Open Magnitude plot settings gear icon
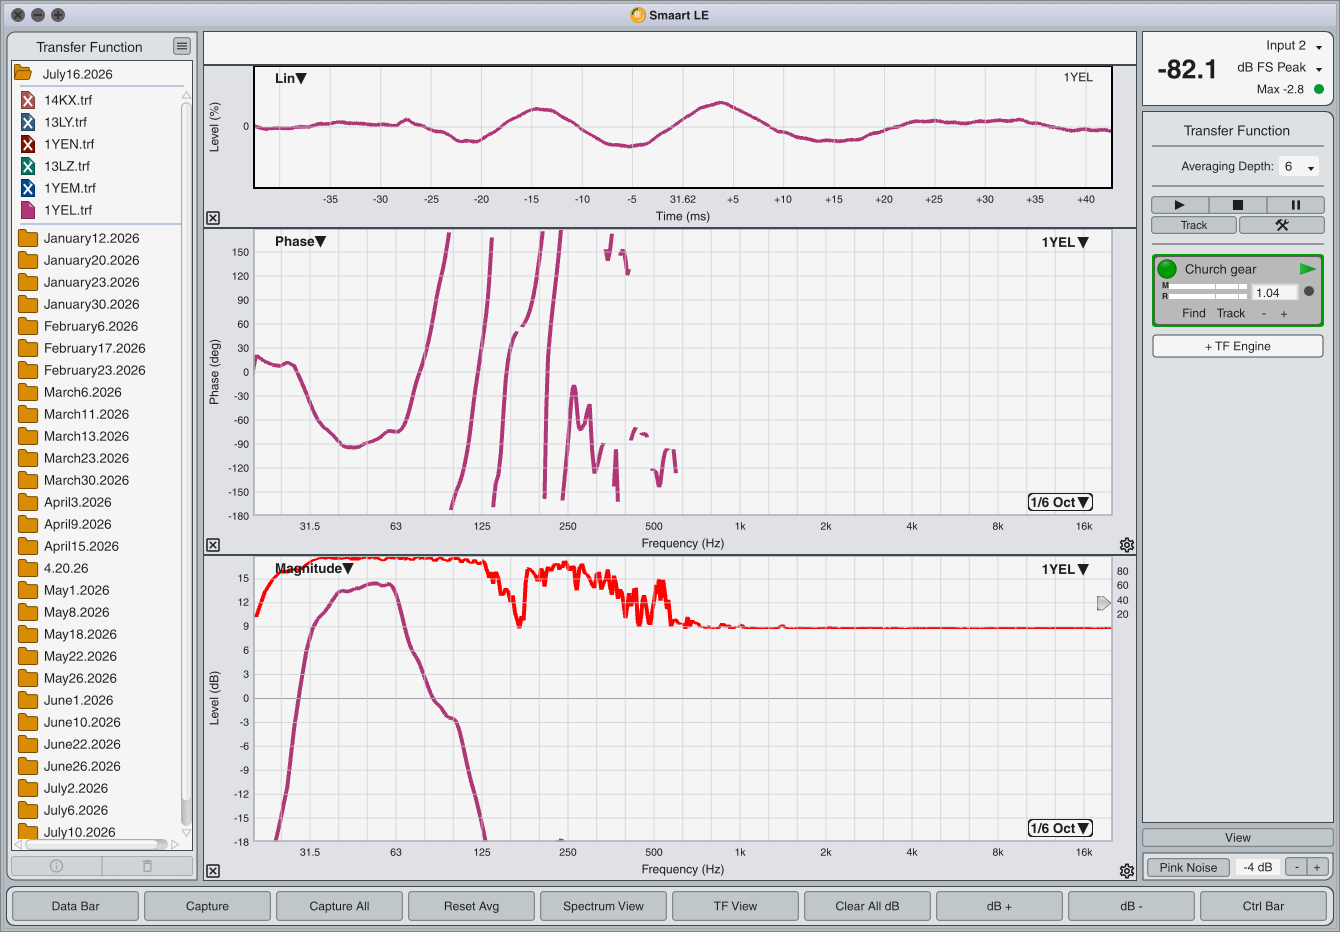 (1127, 871)
